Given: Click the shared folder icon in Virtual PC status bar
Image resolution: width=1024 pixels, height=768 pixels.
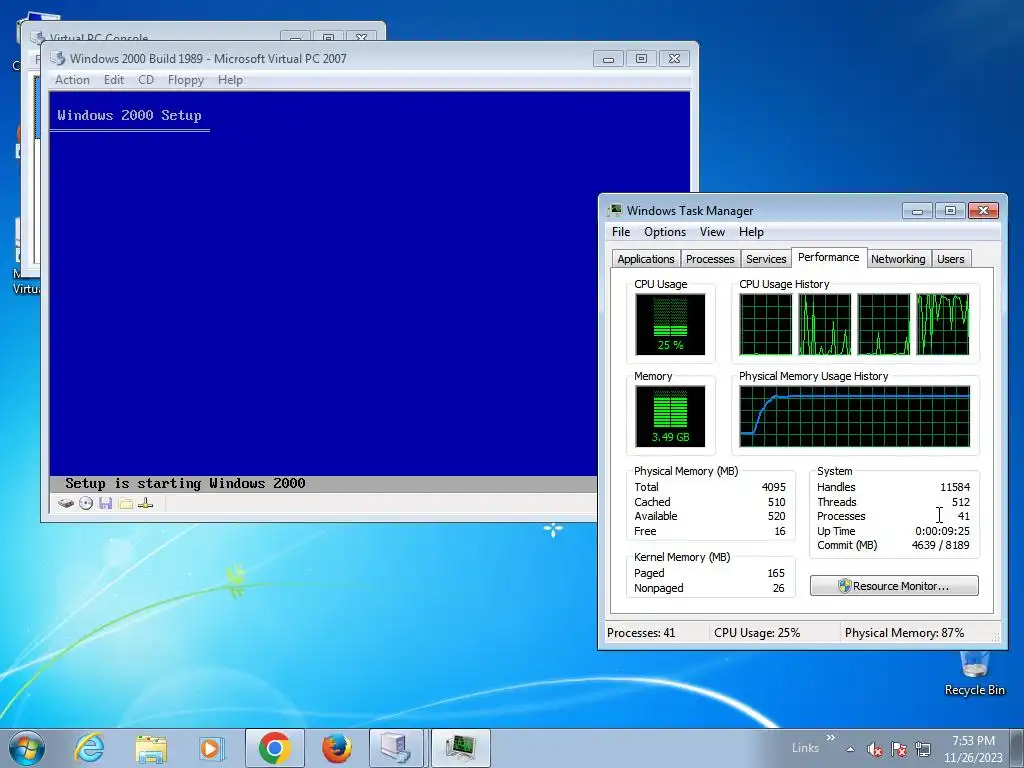Looking at the screenshot, I should (125, 504).
